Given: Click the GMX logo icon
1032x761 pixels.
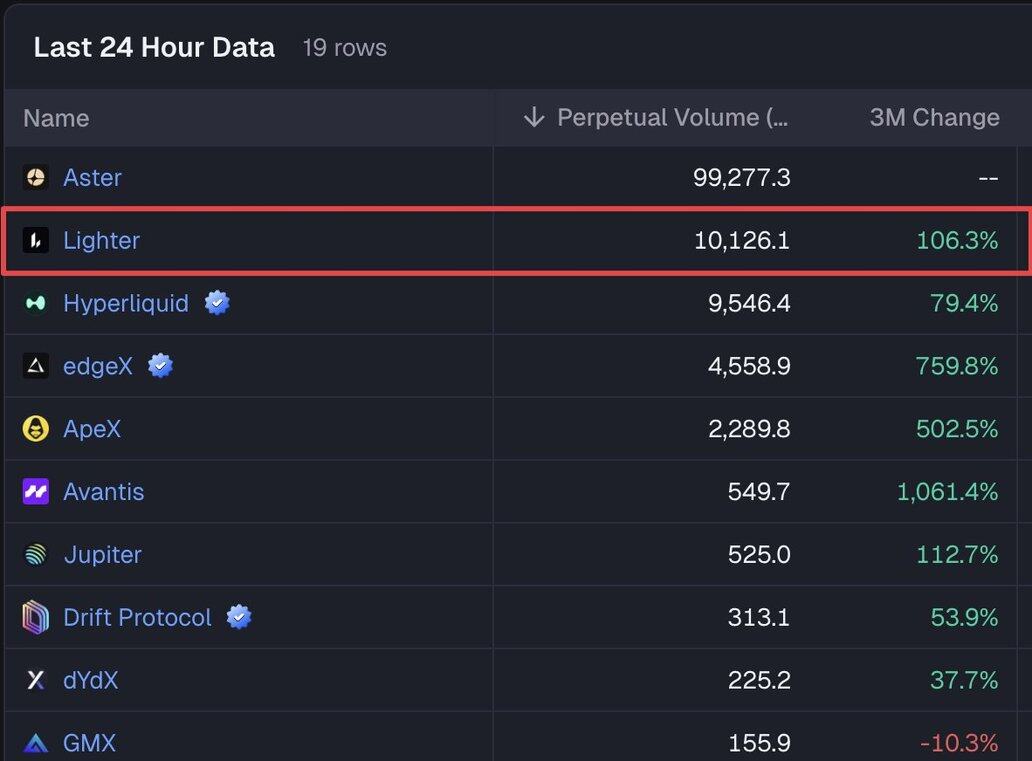Looking at the screenshot, I should (36, 743).
